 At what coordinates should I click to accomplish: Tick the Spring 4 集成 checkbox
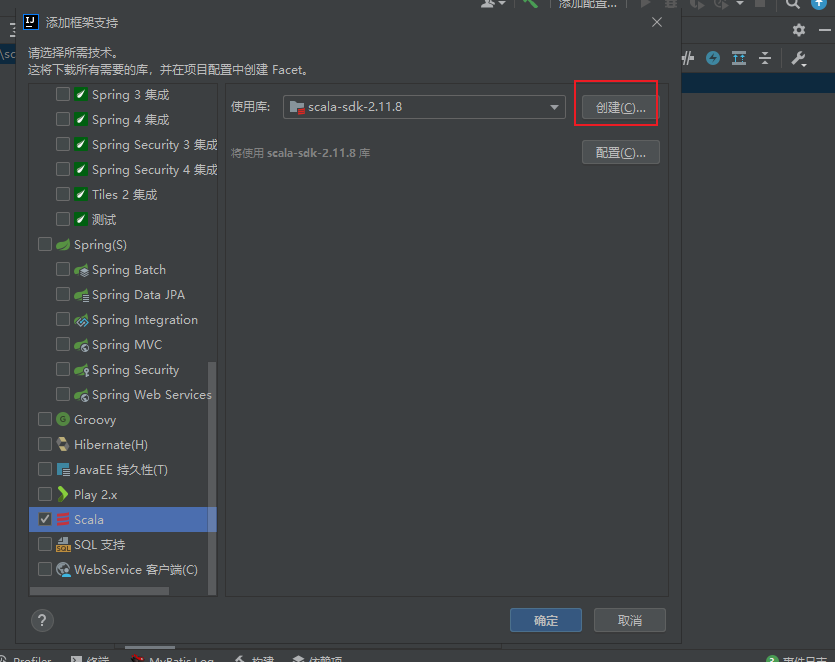tap(63, 119)
